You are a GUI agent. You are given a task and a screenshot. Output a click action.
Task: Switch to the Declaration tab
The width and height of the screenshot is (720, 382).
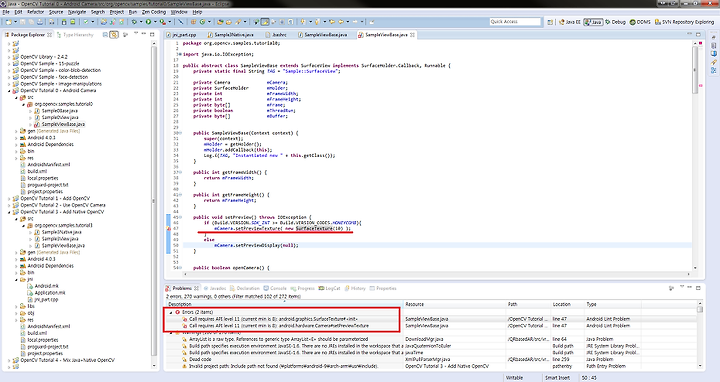(245, 288)
